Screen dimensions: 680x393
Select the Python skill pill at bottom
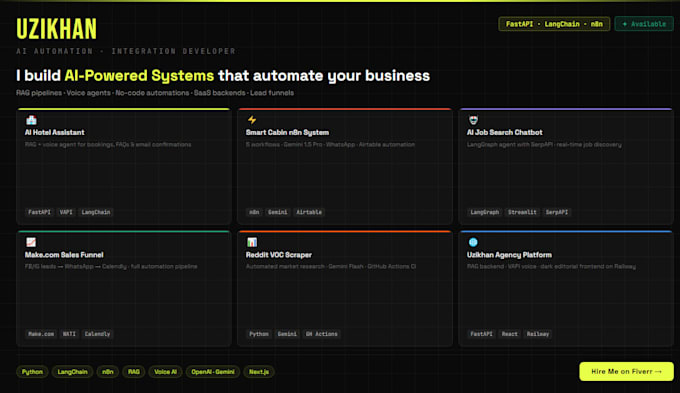[32, 372]
